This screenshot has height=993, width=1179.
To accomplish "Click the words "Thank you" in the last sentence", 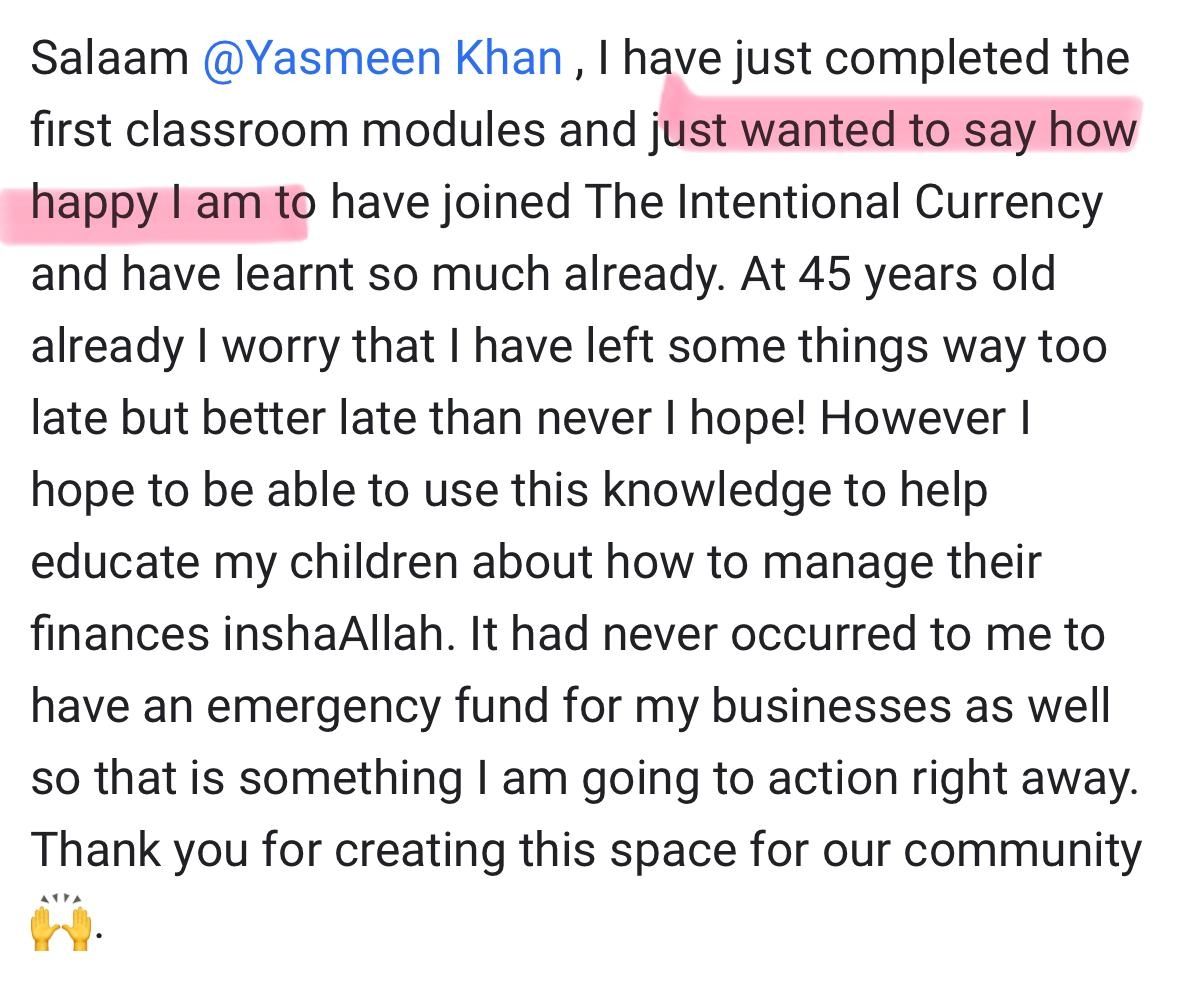I will coord(138,851).
